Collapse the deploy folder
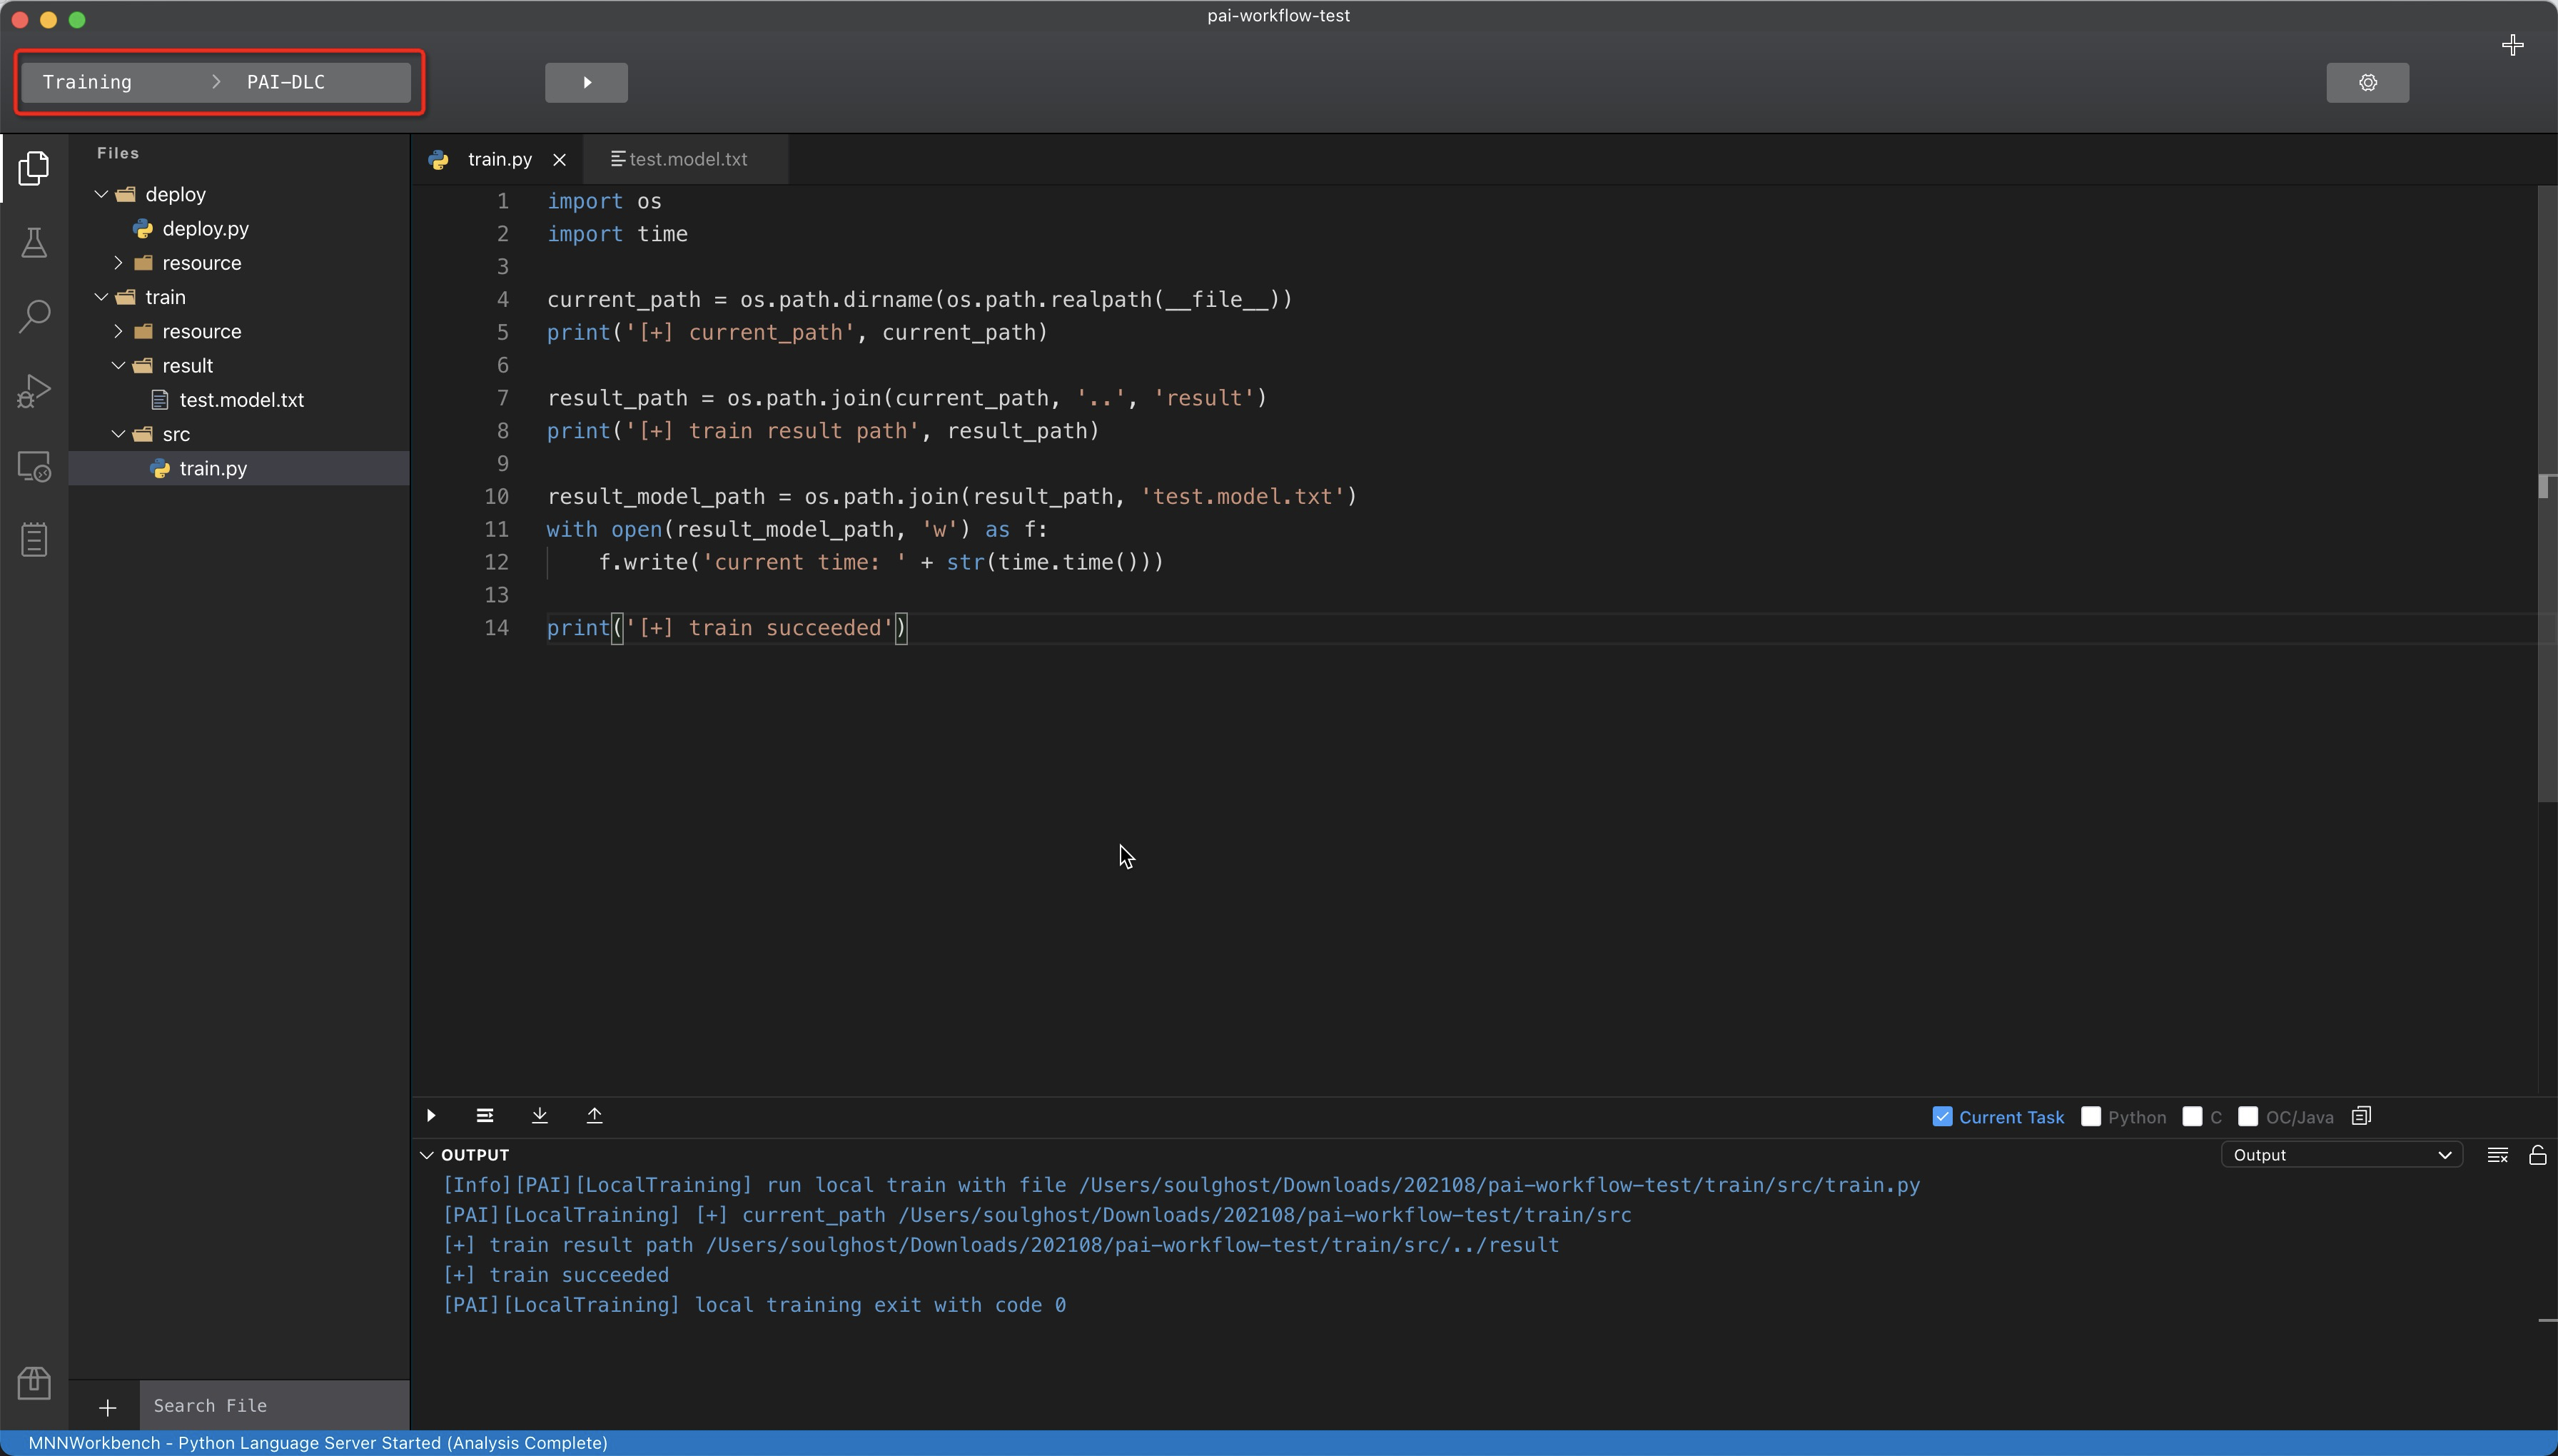 (101, 195)
